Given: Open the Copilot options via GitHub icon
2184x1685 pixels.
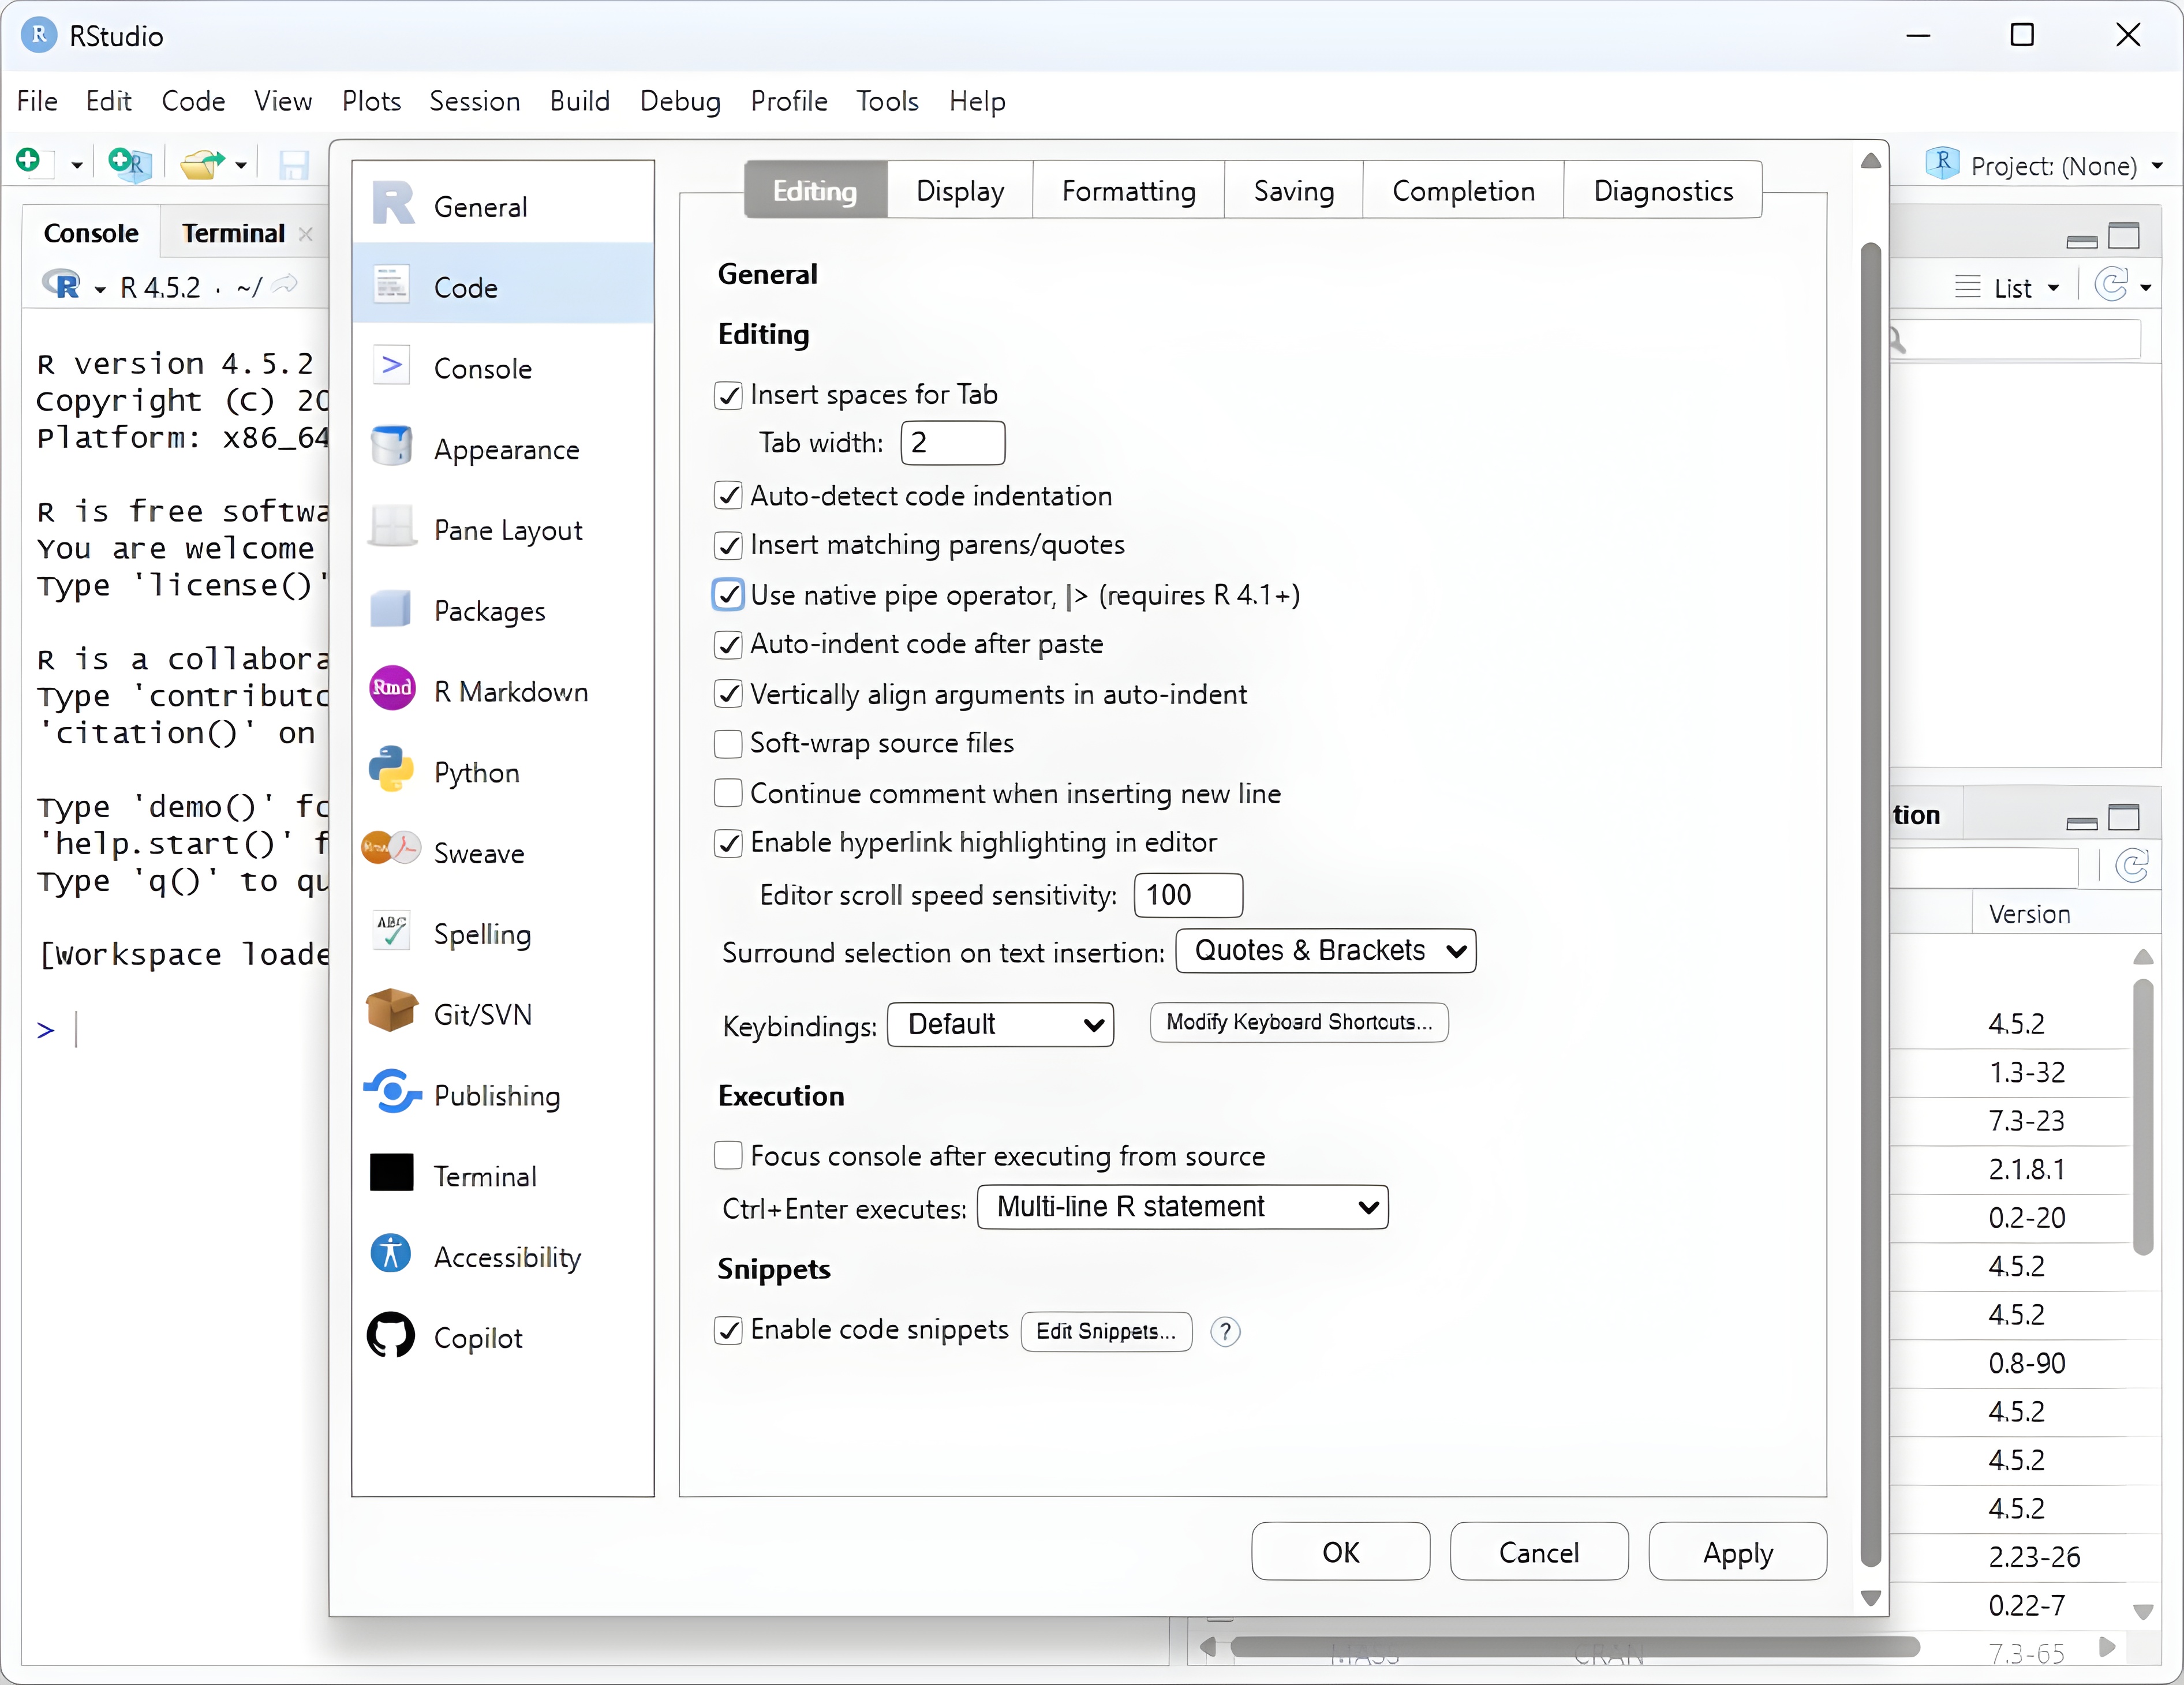Looking at the screenshot, I should coord(390,1335).
